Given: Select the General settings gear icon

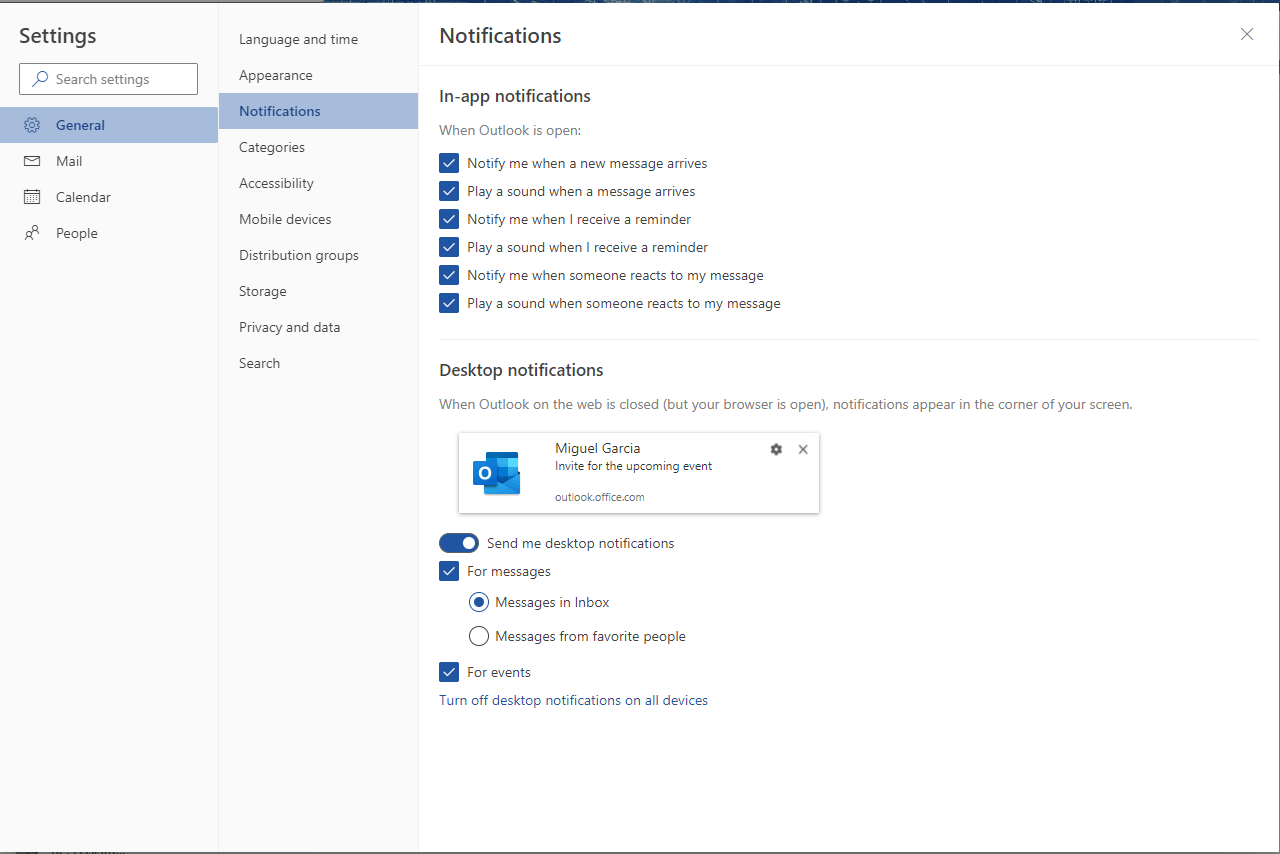Looking at the screenshot, I should click(31, 124).
